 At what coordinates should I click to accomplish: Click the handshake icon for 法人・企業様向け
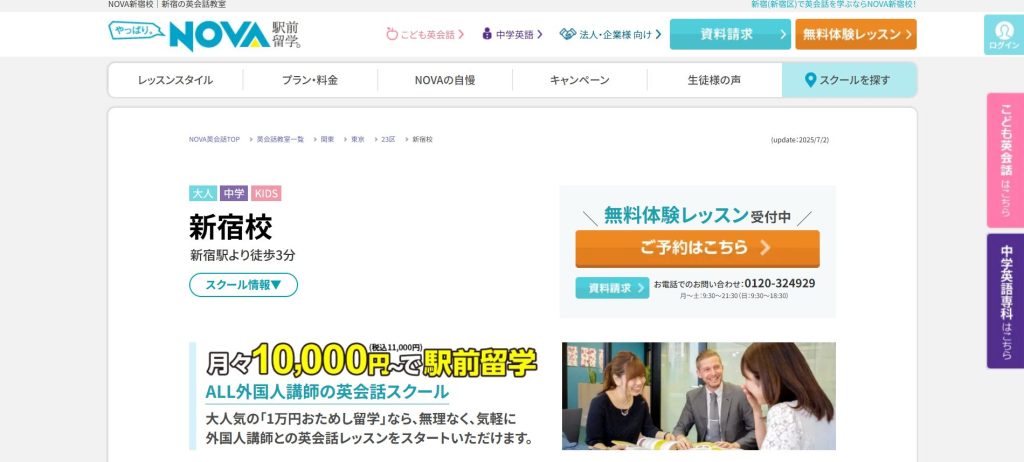(x=568, y=34)
